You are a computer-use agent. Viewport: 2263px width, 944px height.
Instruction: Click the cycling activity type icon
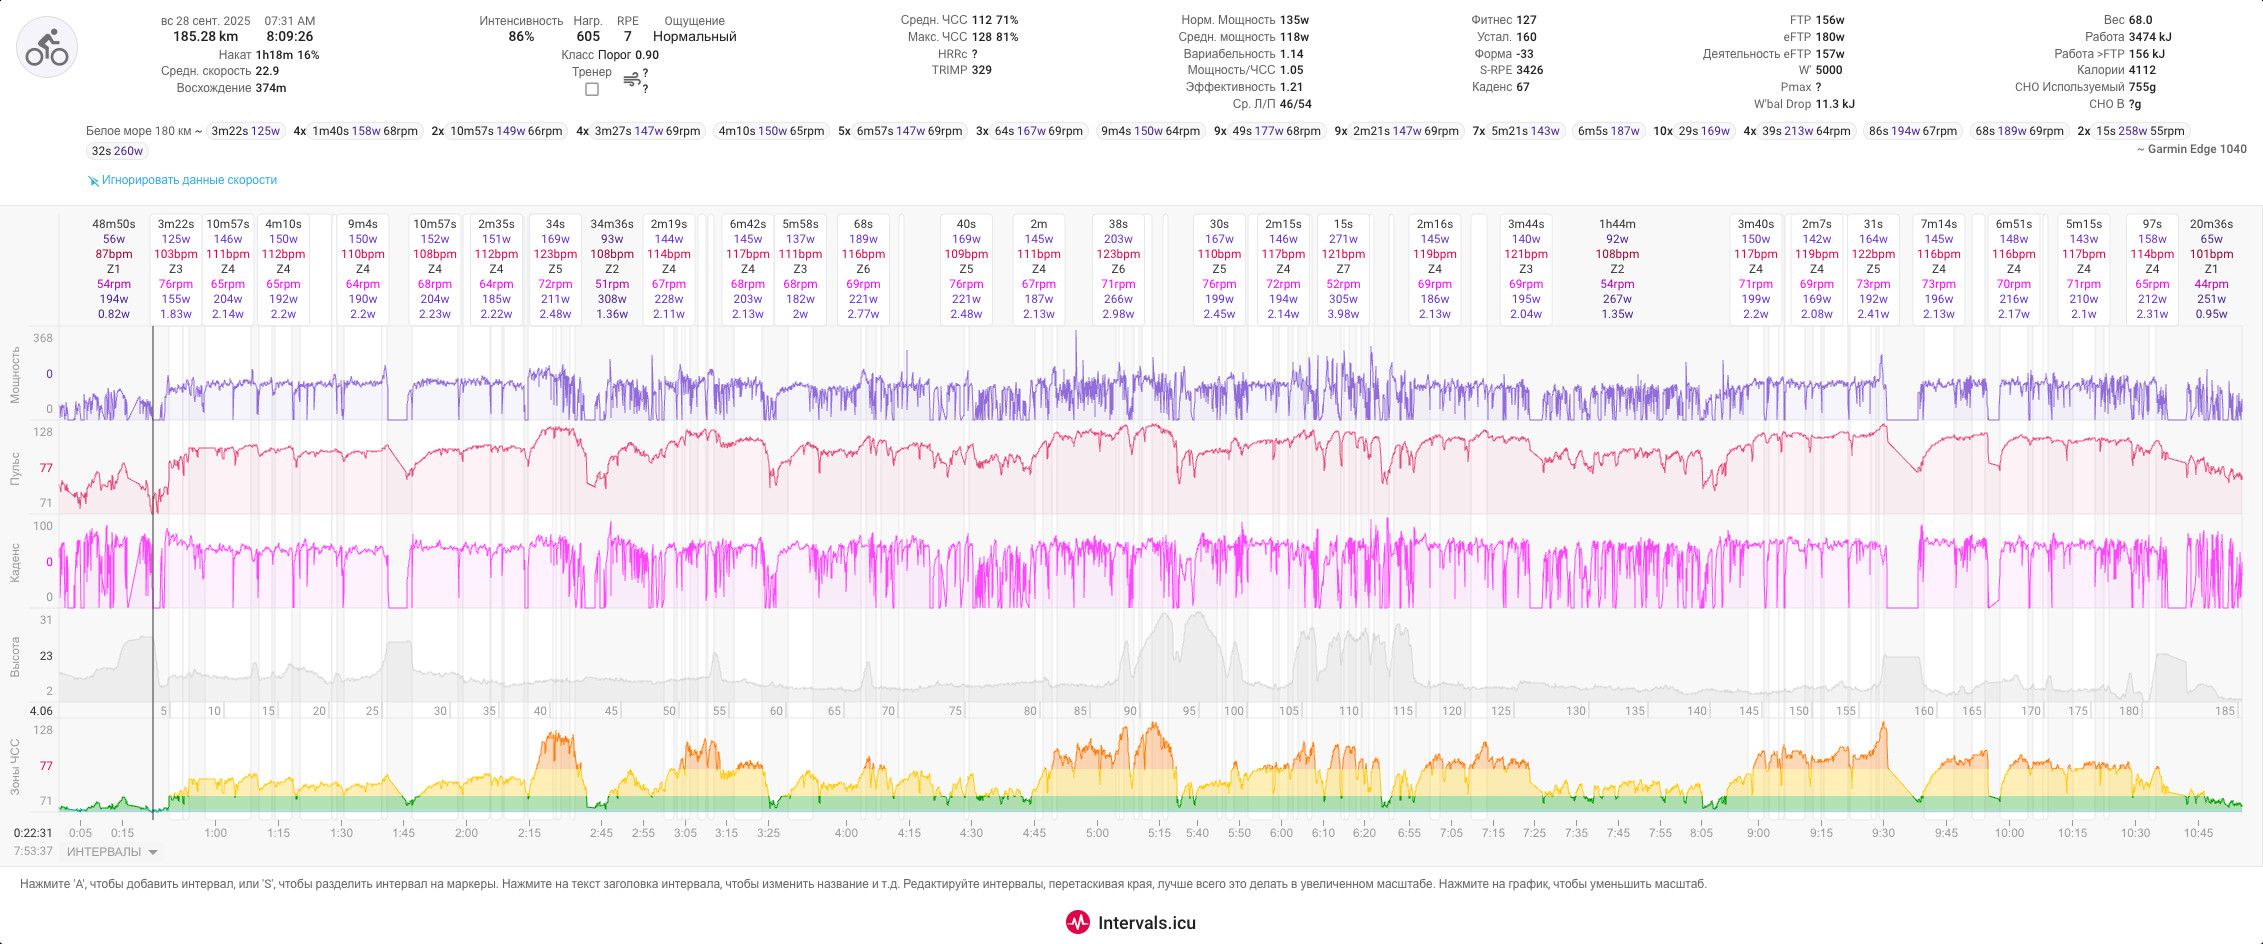pyautogui.click(x=47, y=47)
